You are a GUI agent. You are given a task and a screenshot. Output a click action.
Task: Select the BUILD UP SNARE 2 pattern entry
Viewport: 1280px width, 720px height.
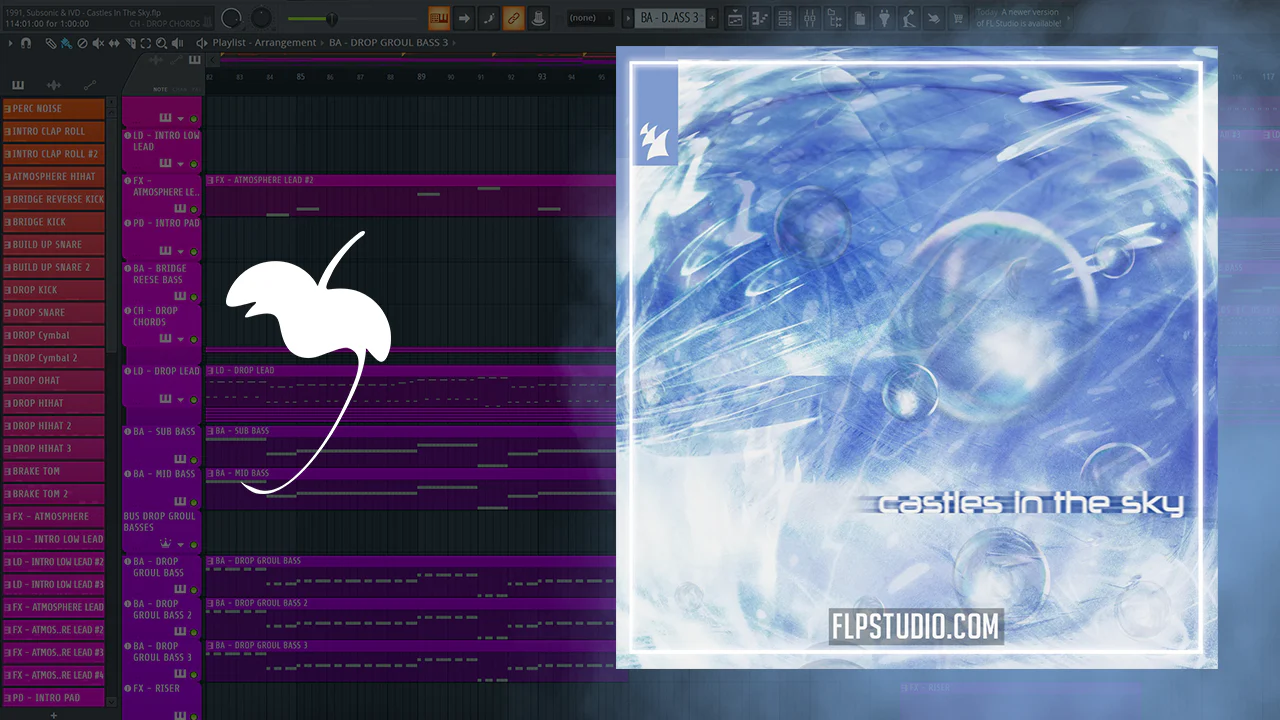tap(54, 267)
